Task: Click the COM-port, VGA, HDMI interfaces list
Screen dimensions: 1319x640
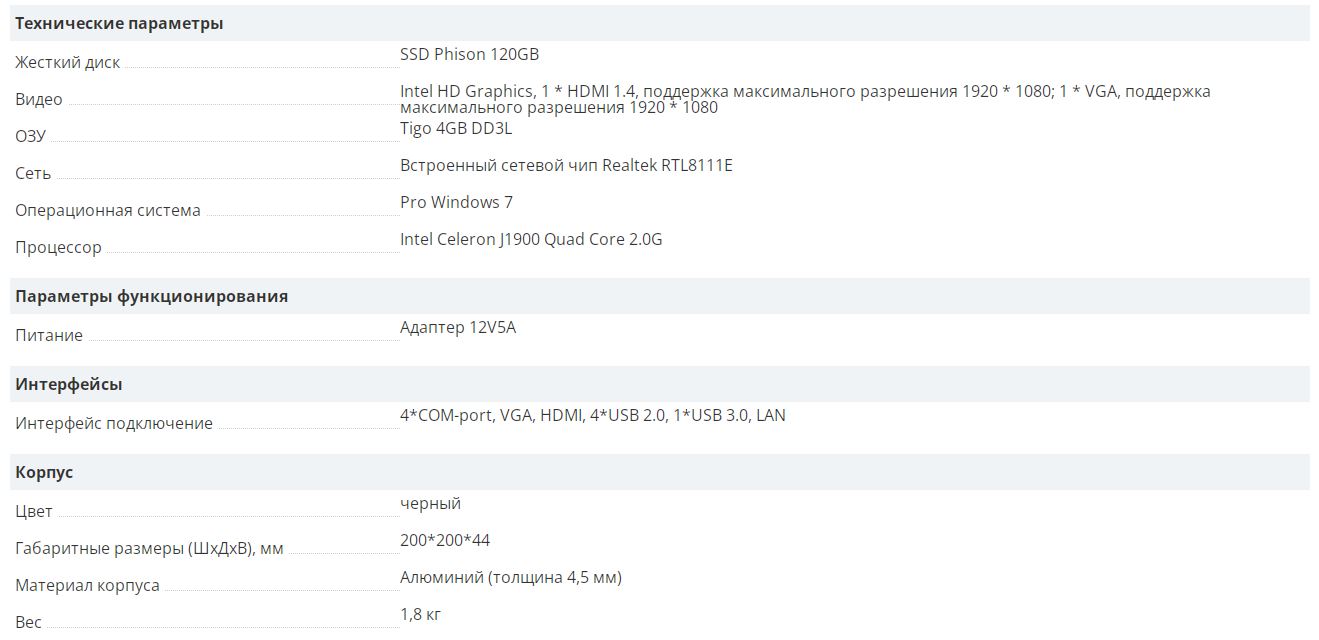Action: pyautogui.click(x=592, y=415)
